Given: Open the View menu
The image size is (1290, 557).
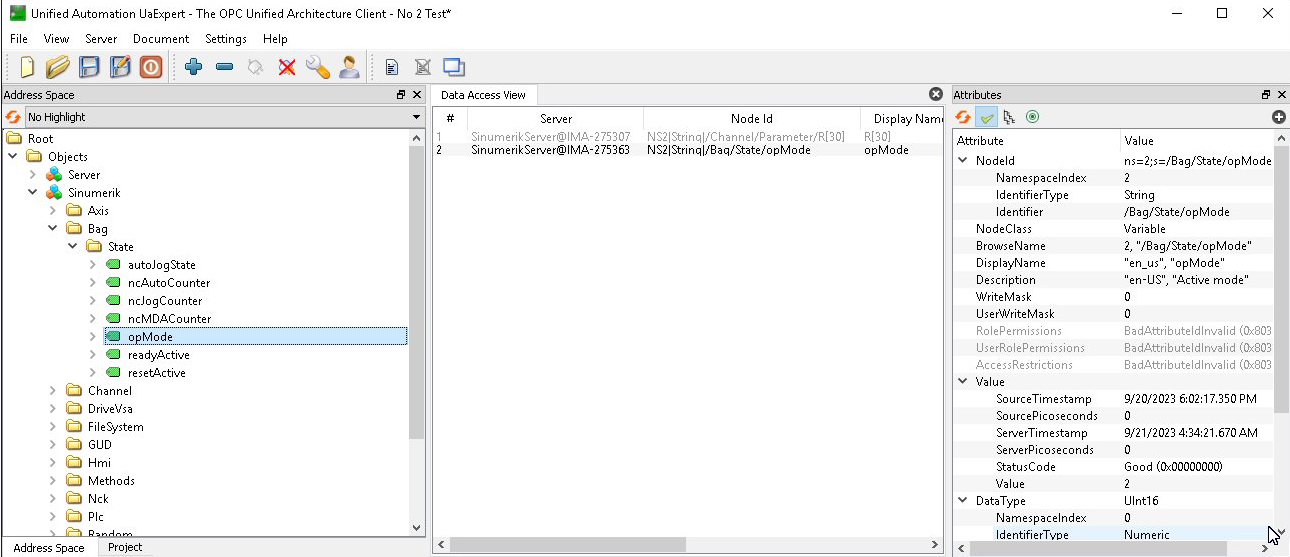Looking at the screenshot, I should pyautogui.click(x=56, y=39).
